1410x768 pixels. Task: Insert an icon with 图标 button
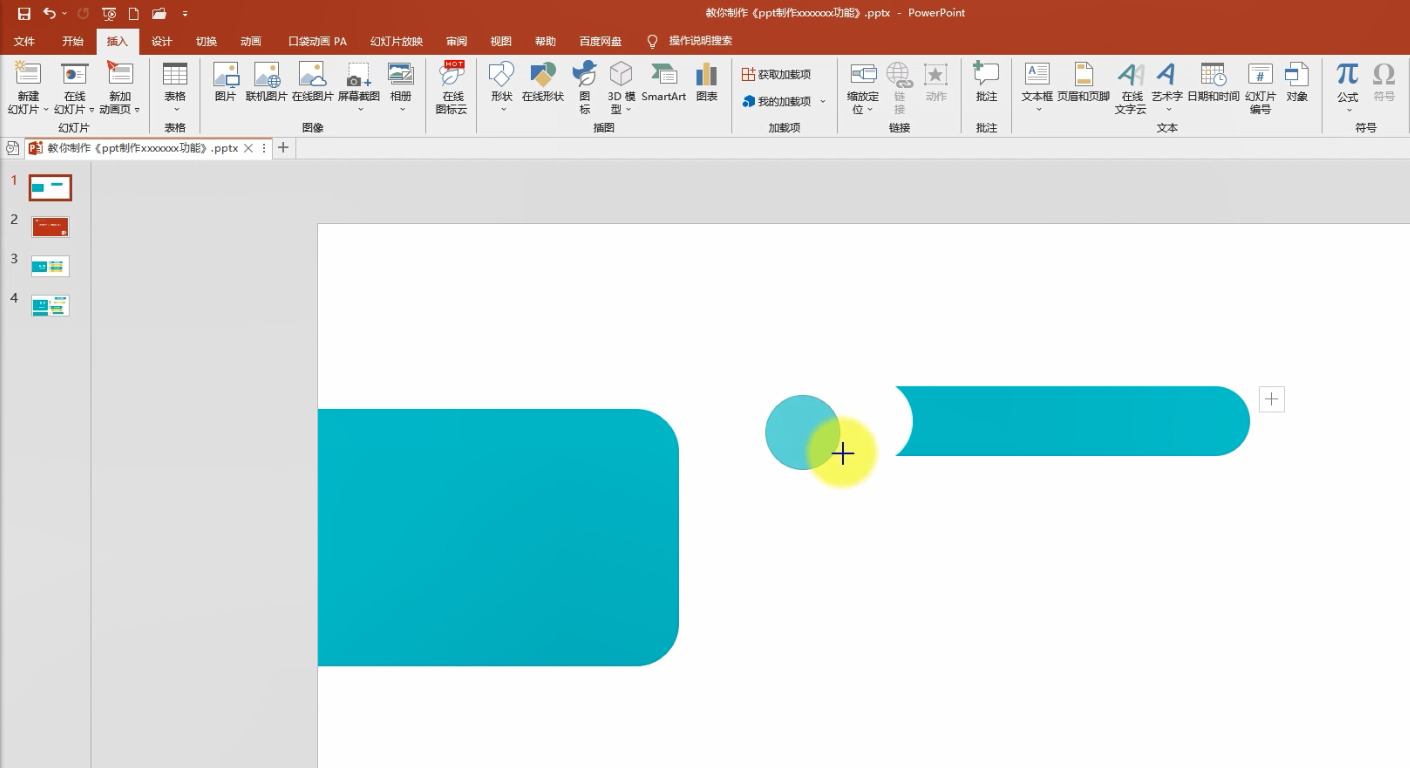[x=585, y=87]
